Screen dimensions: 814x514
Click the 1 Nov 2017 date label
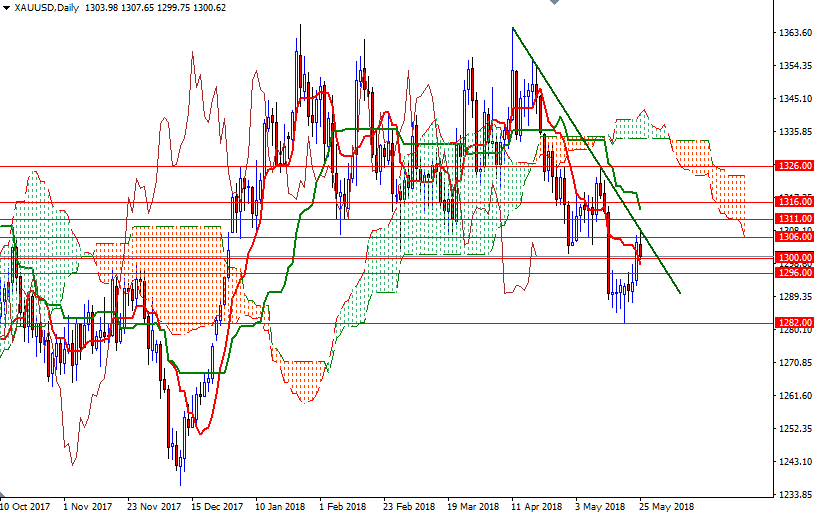(x=87, y=507)
